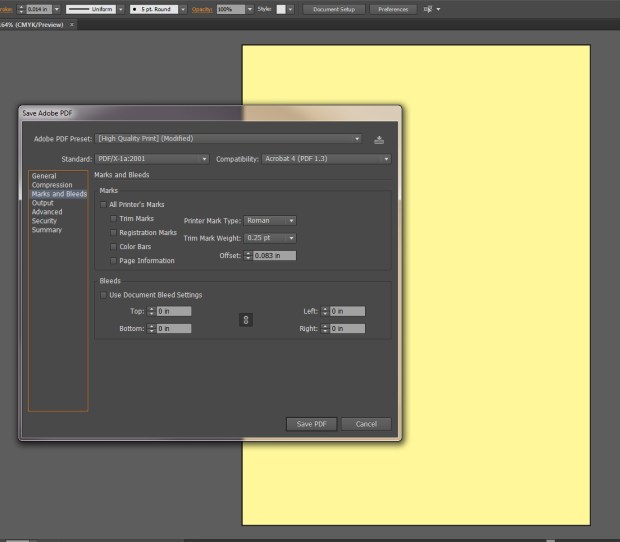This screenshot has width=620, height=542.
Task: Click the Left bleed stepper arrows
Action: [x=325, y=311]
